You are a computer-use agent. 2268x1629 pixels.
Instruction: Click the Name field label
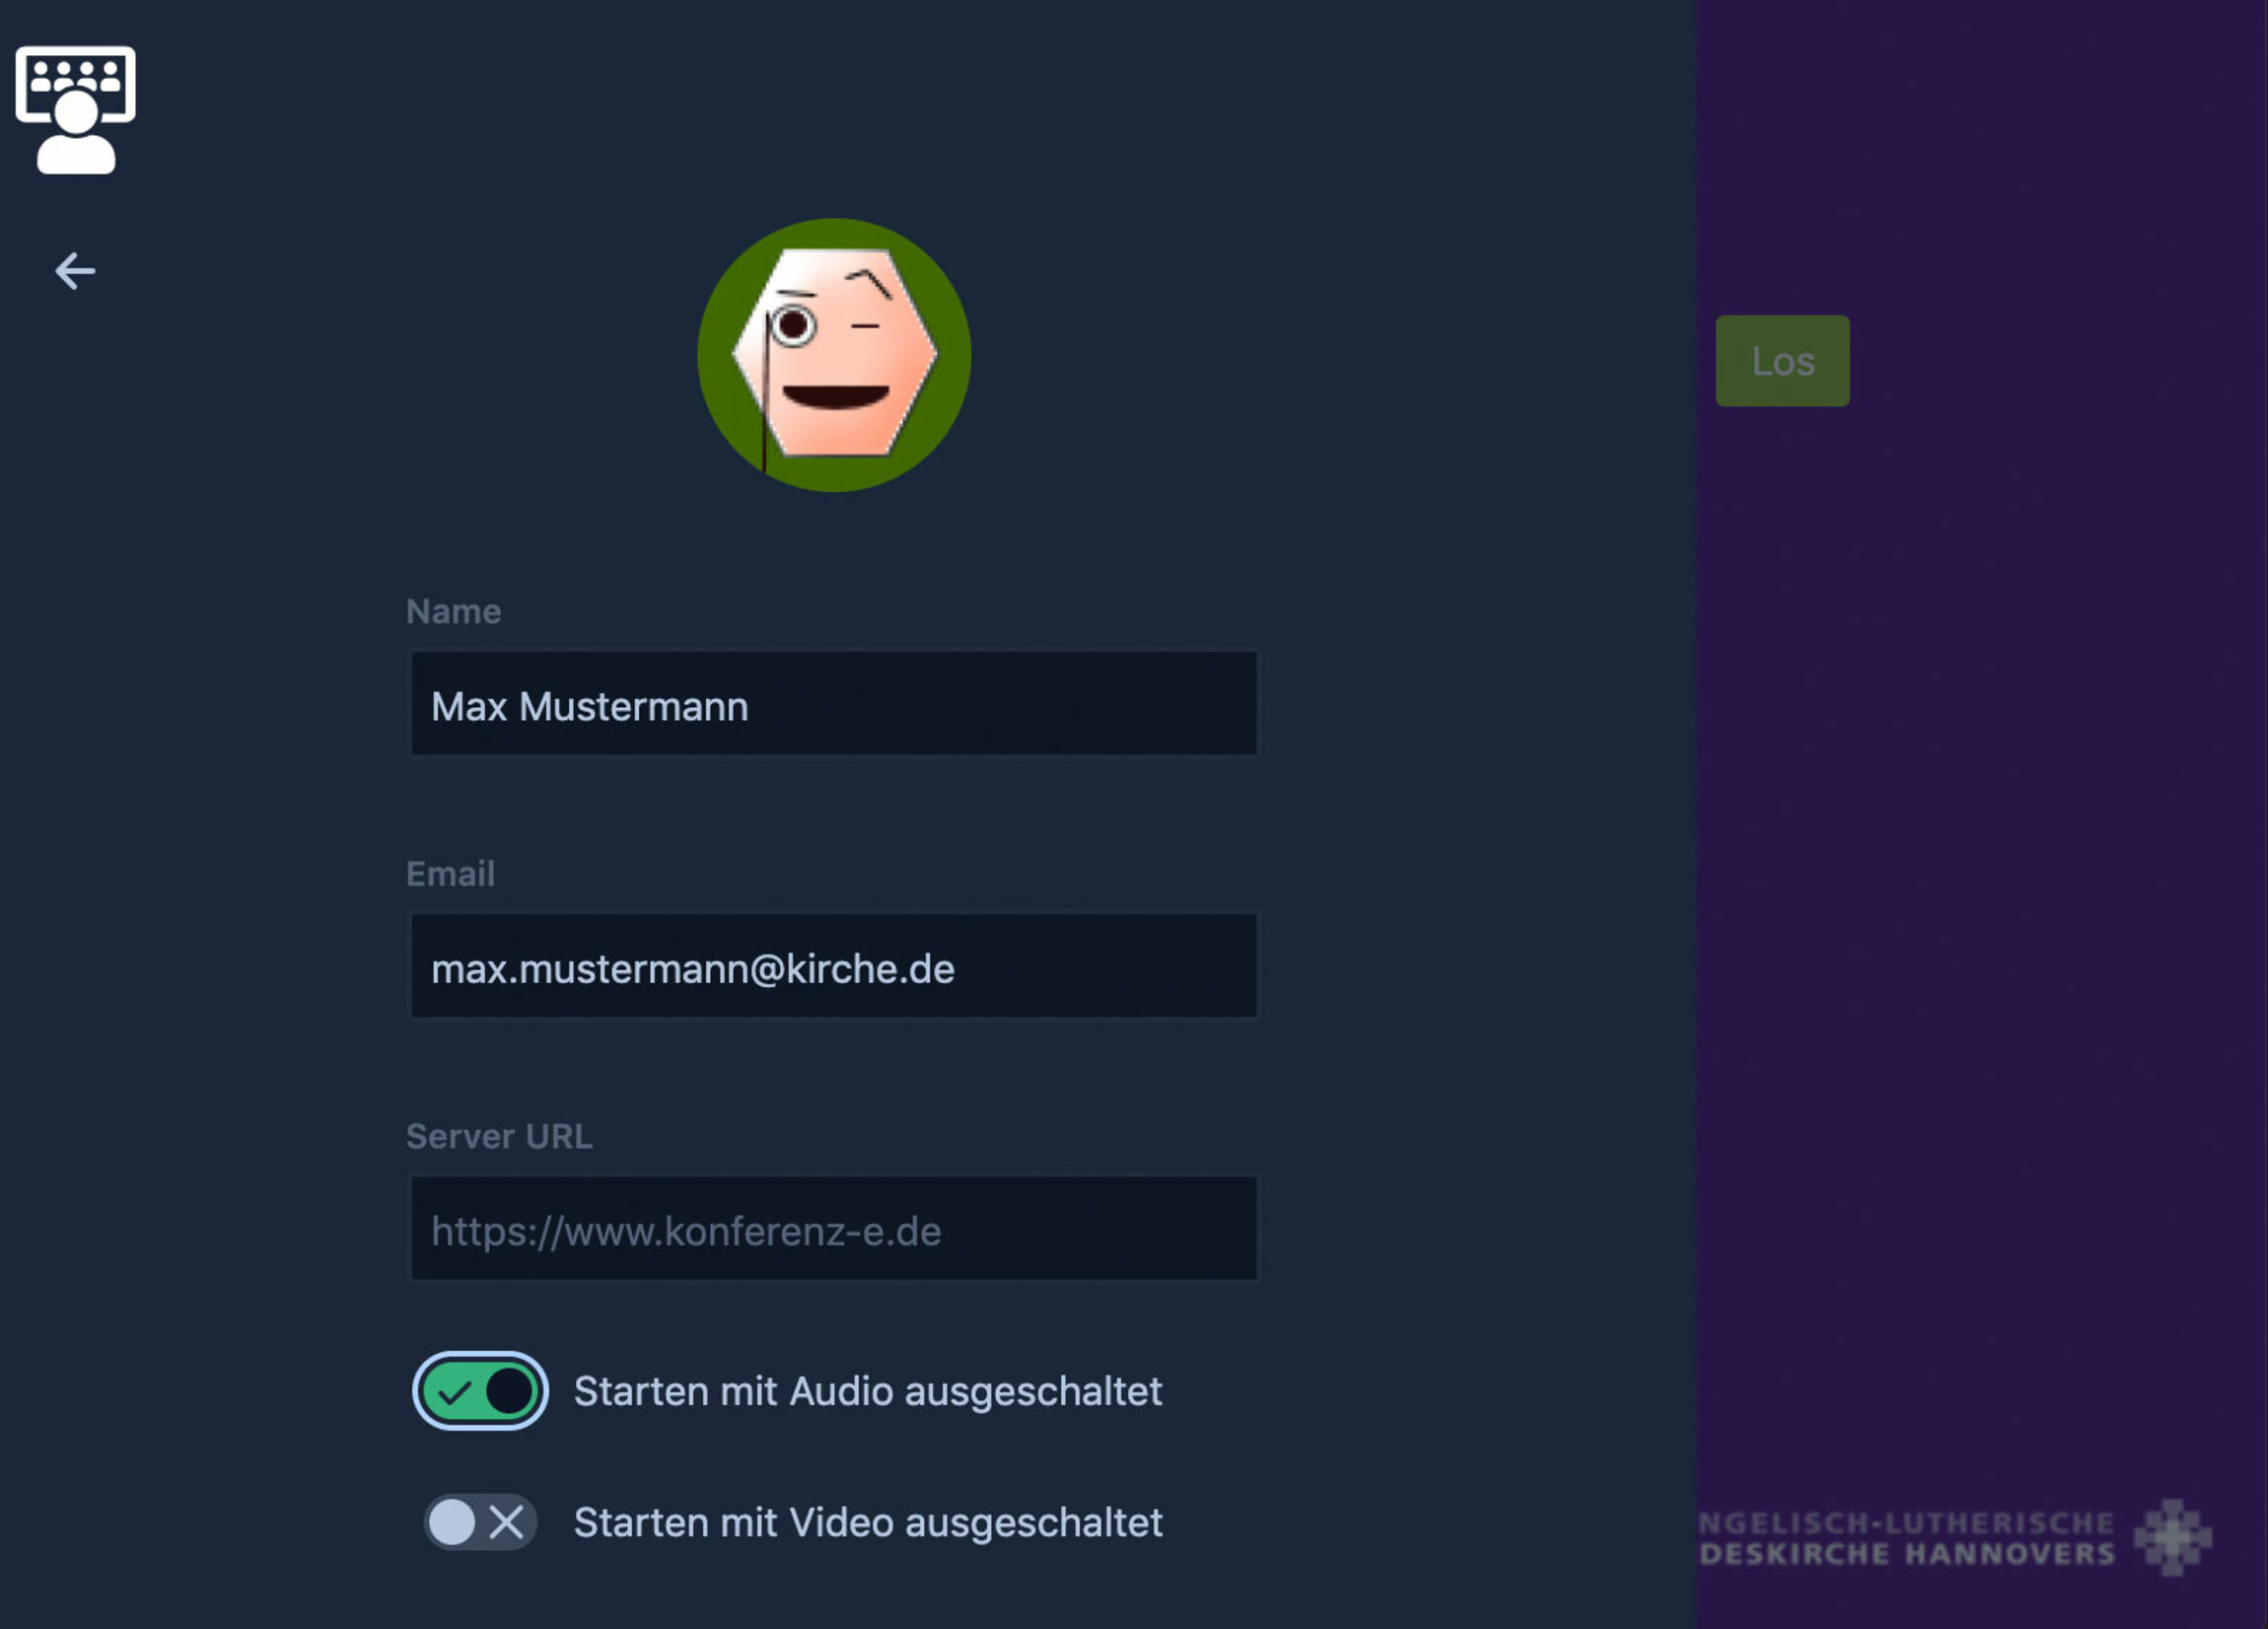click(x=453, y=611)
